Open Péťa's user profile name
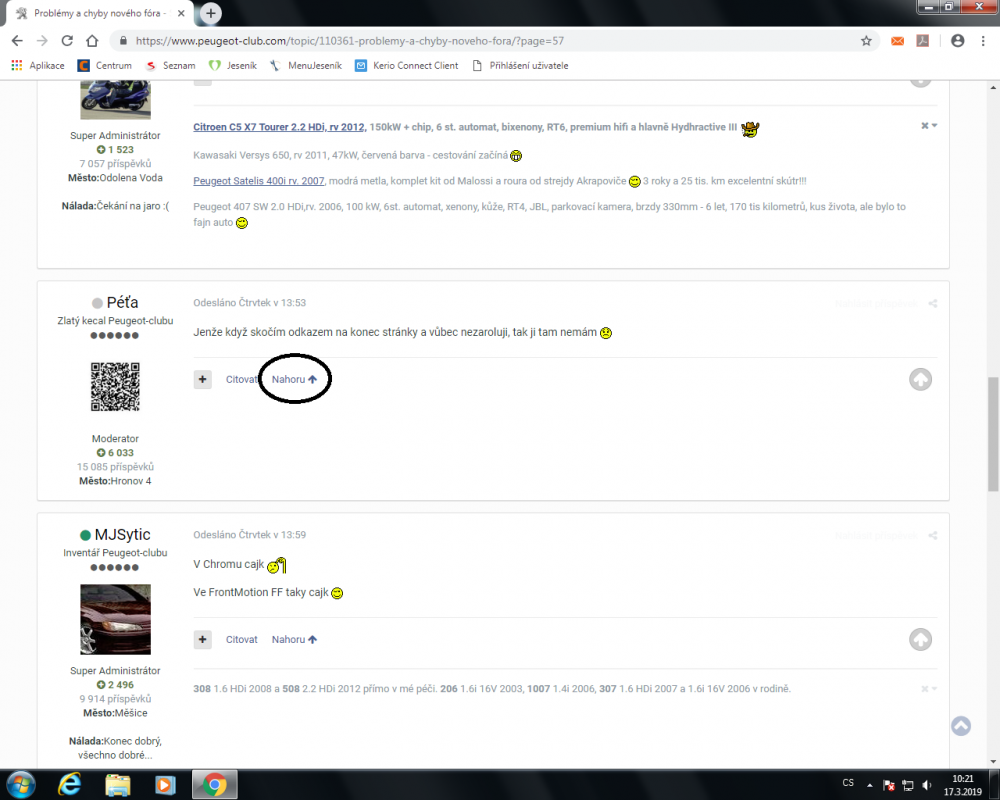 [122, 302]
